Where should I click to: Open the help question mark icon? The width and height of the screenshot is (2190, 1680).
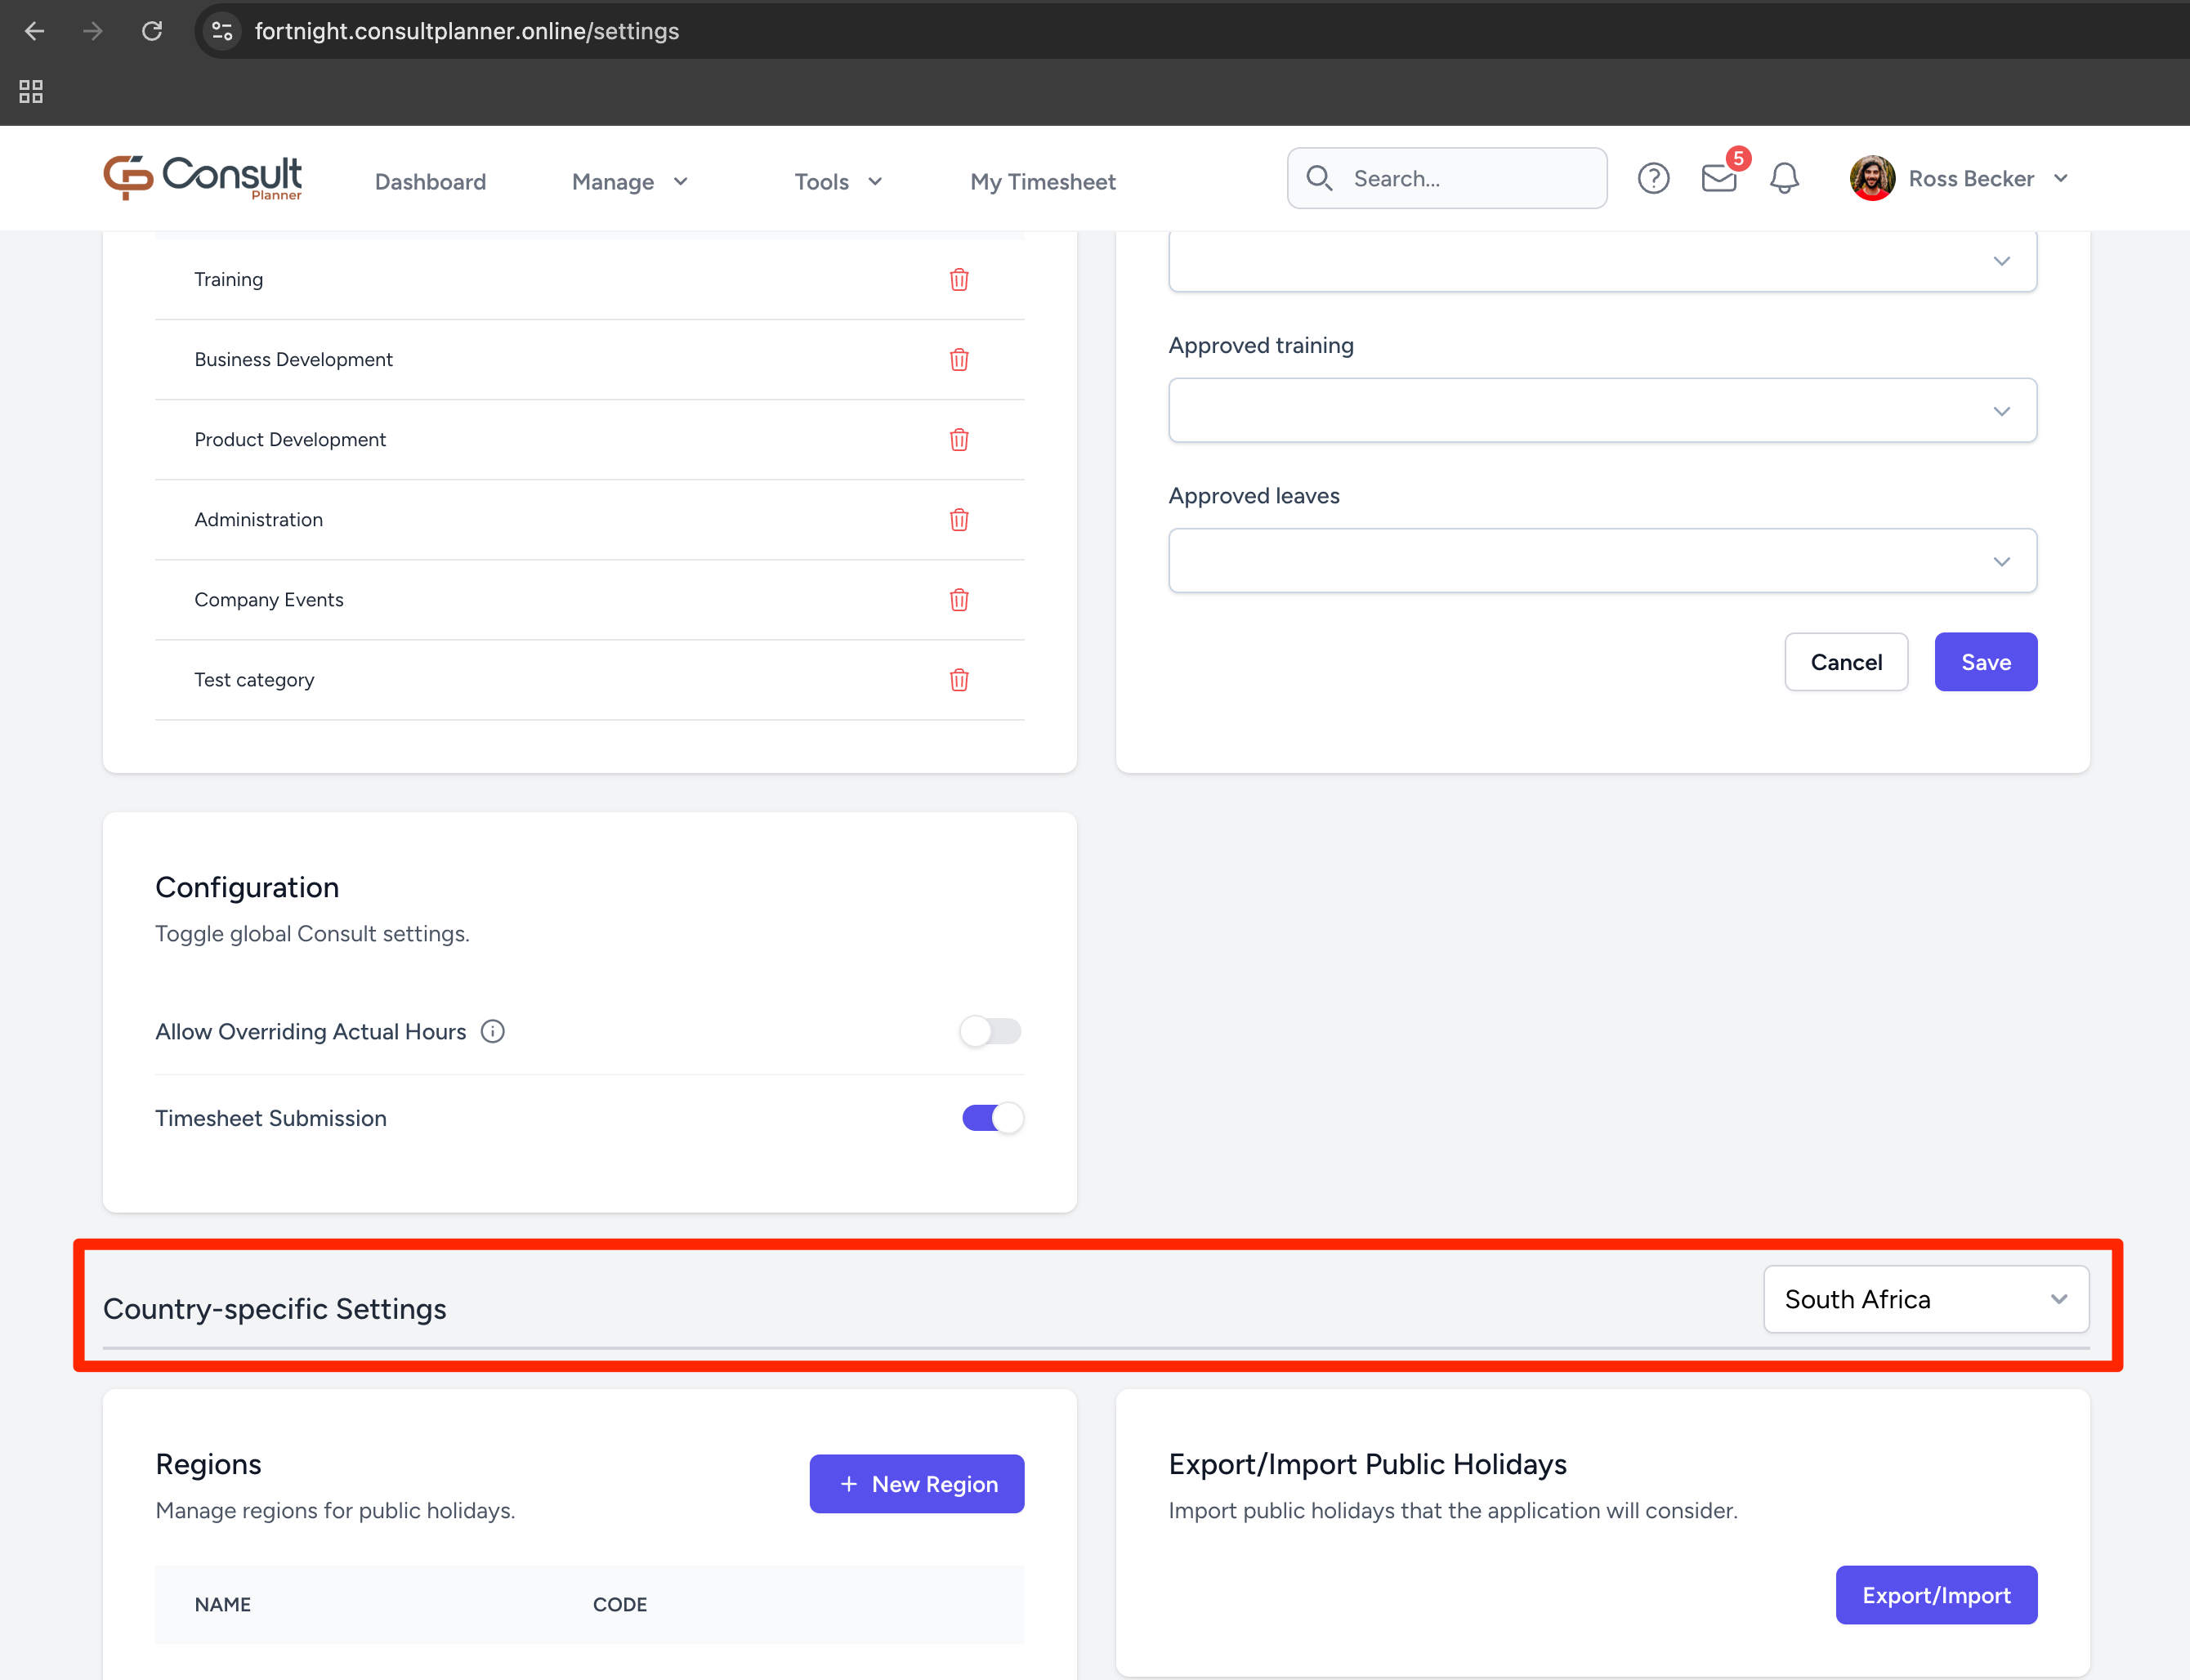coord(1653,179)
